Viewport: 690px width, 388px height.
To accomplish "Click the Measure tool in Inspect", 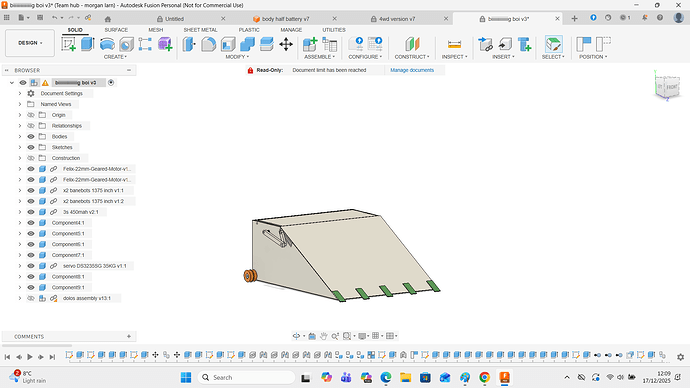I will [x=454, y=44].
